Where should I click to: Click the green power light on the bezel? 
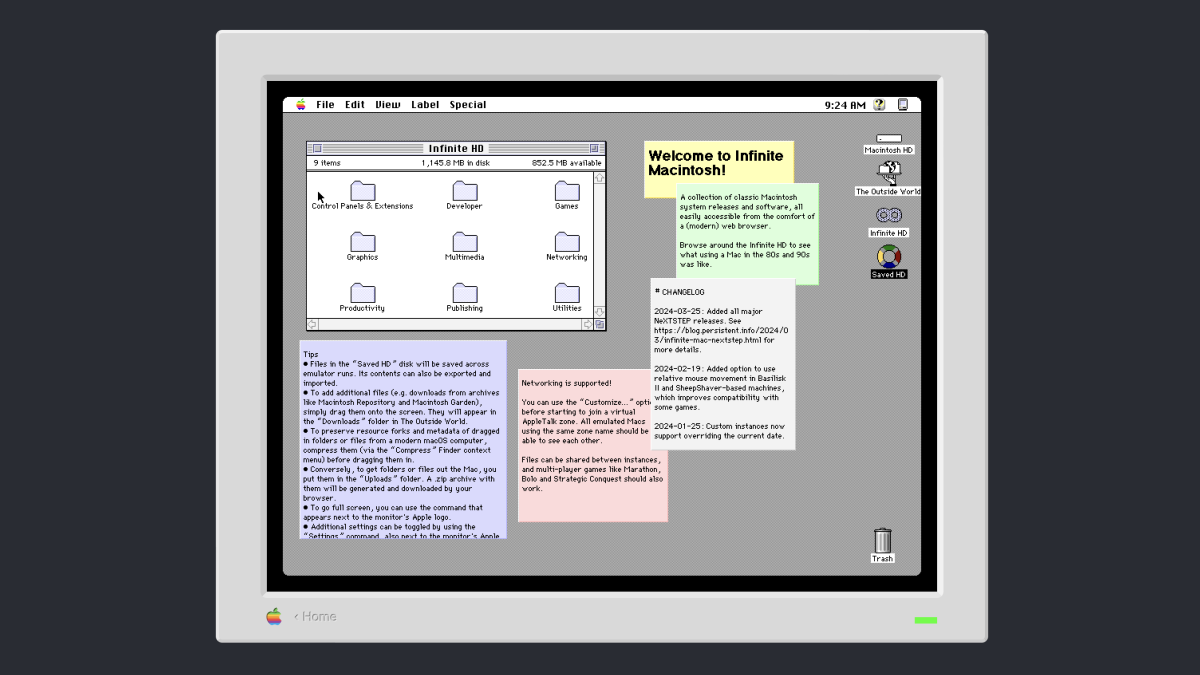point(926,620)
